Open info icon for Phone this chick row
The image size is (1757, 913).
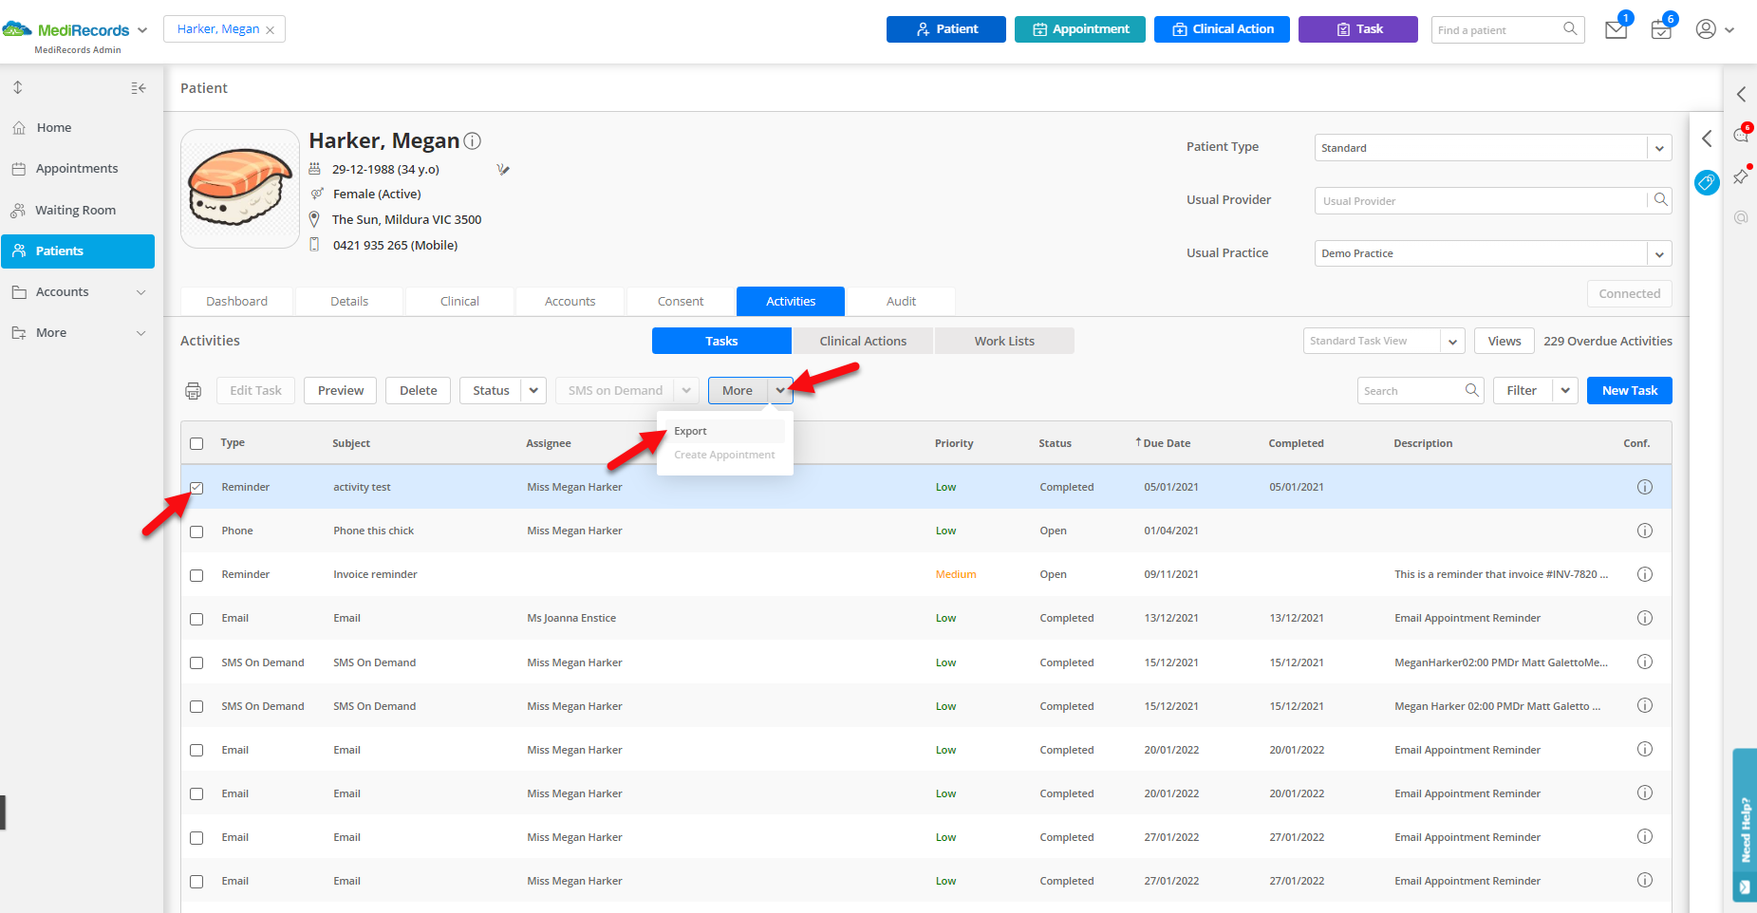(1644, 531)
